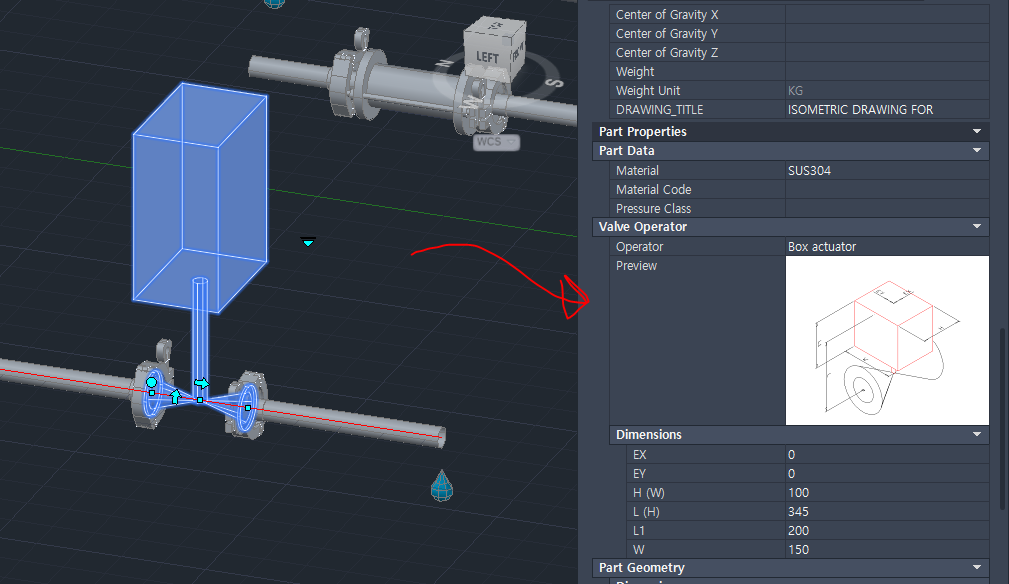1009x584 pixels.
Task: Click the teal sphere marker at the top of the viewport
Action: coord(273,5)
